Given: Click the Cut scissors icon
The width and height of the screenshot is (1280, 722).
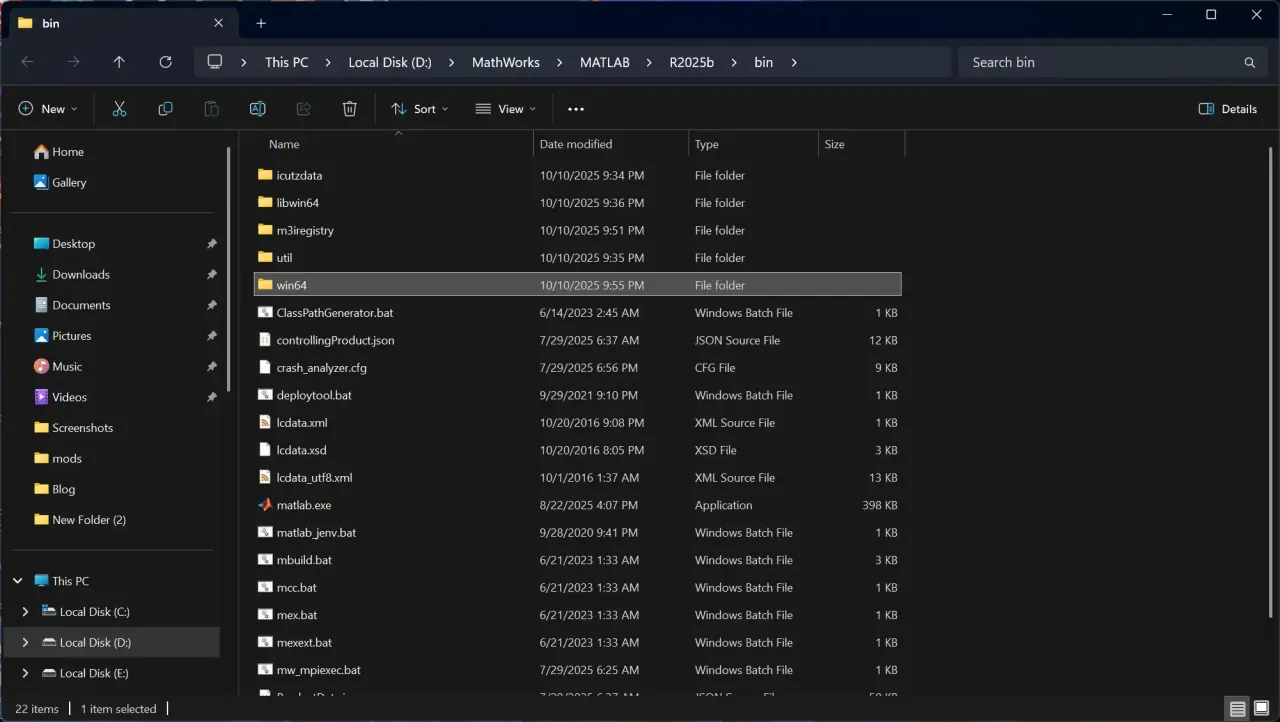Looking at the screenshot, I should coord(119,109).
